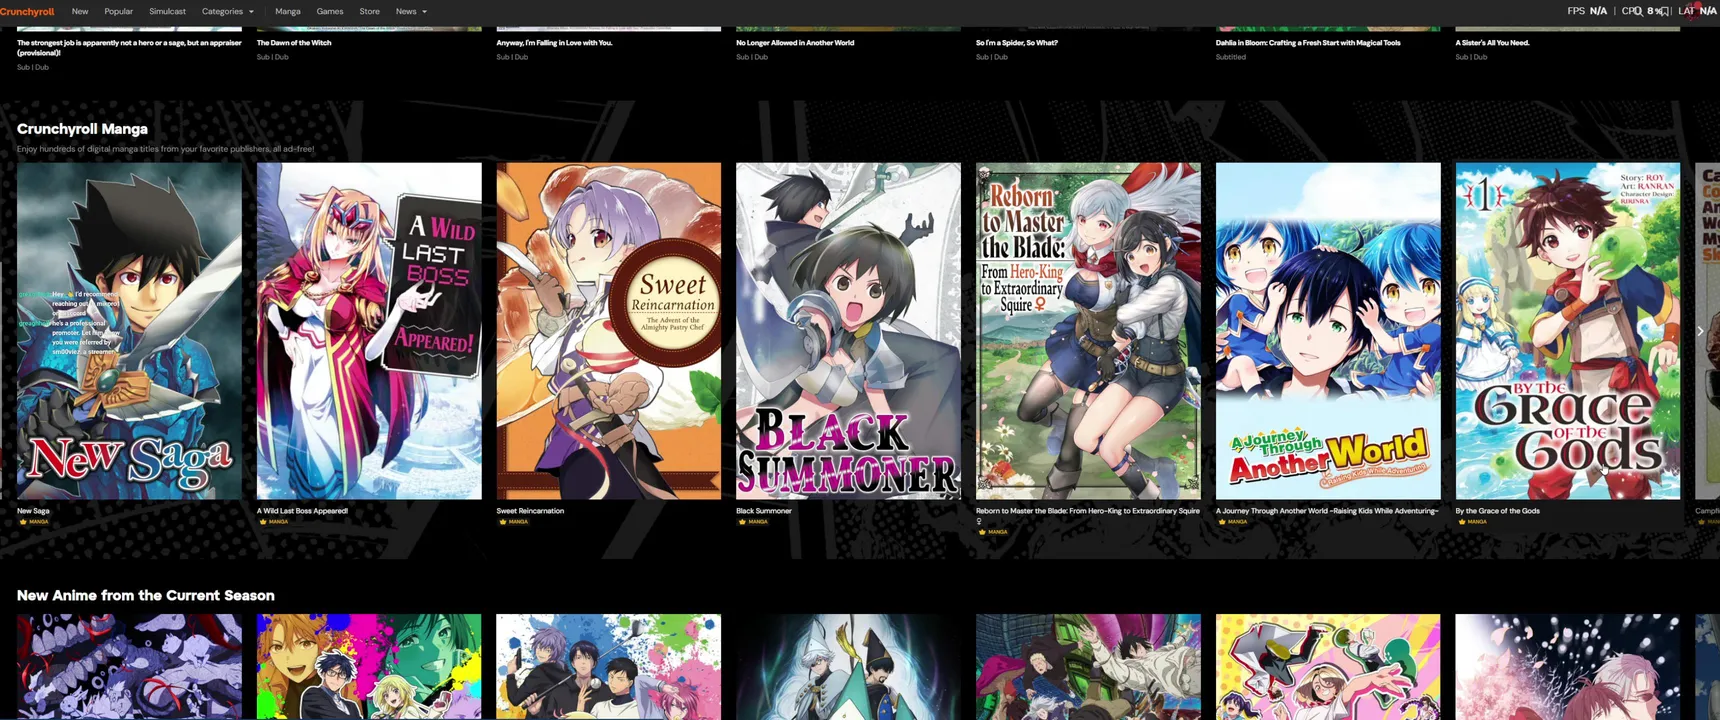Visit the Store menu item

coord(369,11)
